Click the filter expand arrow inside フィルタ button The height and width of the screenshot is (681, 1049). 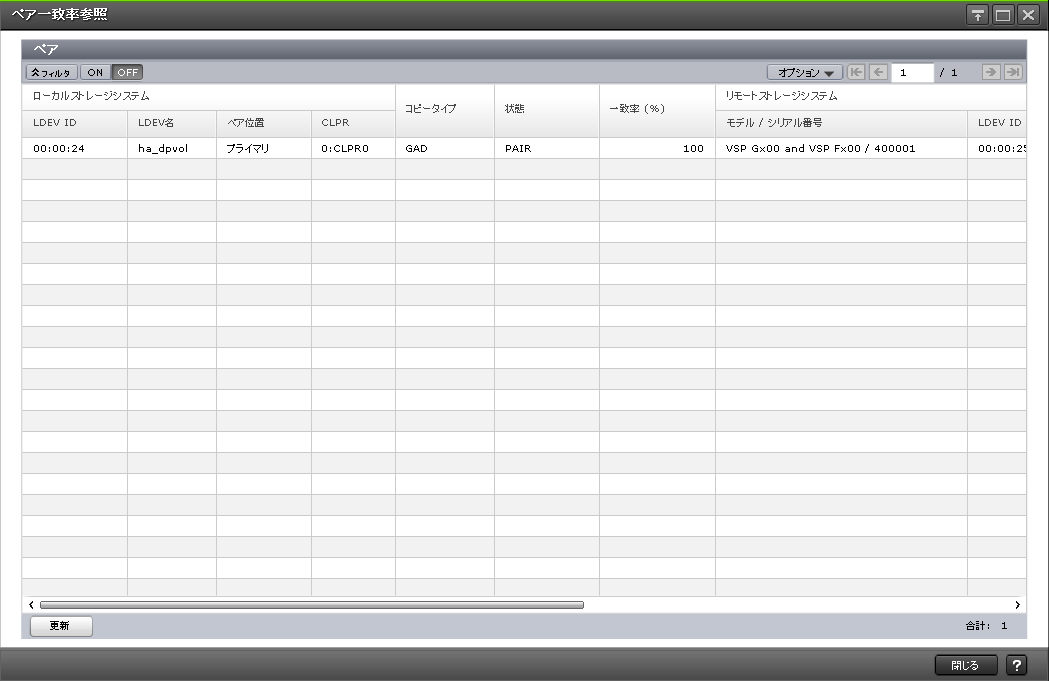point(37,71)
